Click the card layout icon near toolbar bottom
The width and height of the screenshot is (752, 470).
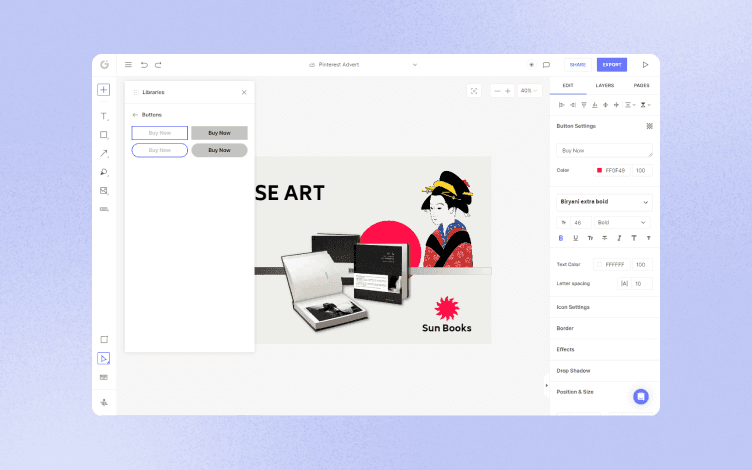click(104, 377)
